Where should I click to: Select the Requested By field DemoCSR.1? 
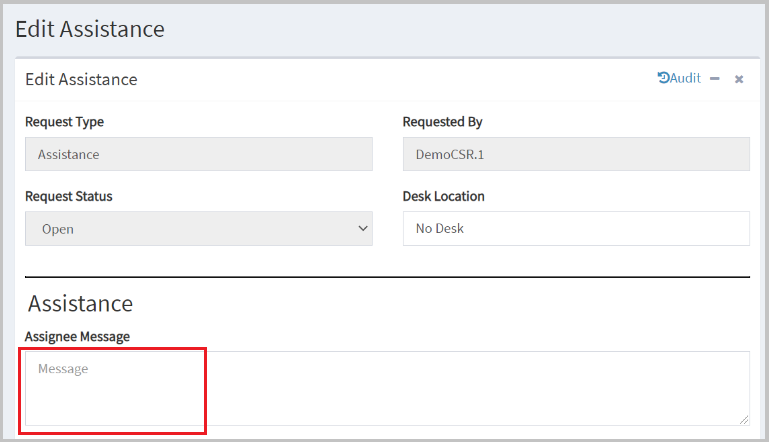point(576,154)
